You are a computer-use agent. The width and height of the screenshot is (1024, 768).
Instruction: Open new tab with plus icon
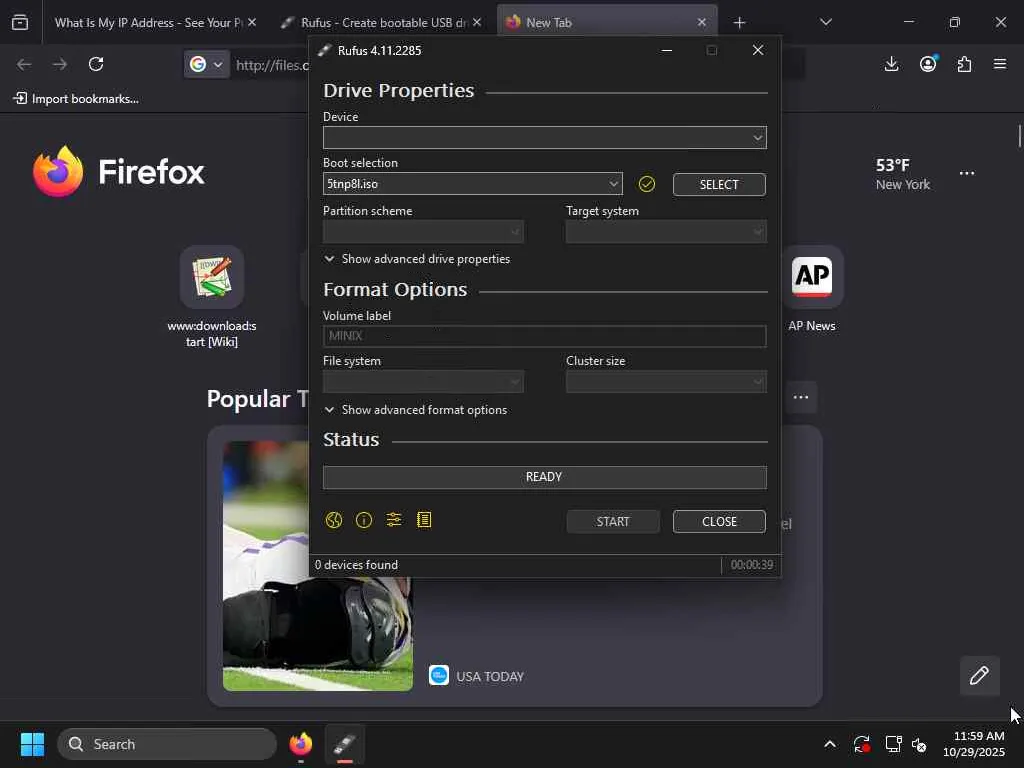pyautogui.click(x=739, y=23)
